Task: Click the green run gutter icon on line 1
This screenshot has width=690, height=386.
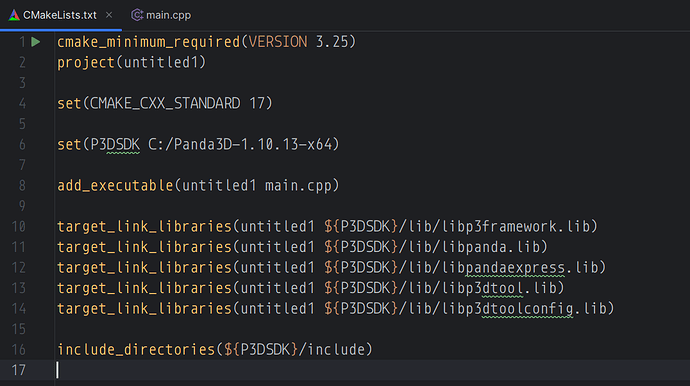Action: point(36,42)
